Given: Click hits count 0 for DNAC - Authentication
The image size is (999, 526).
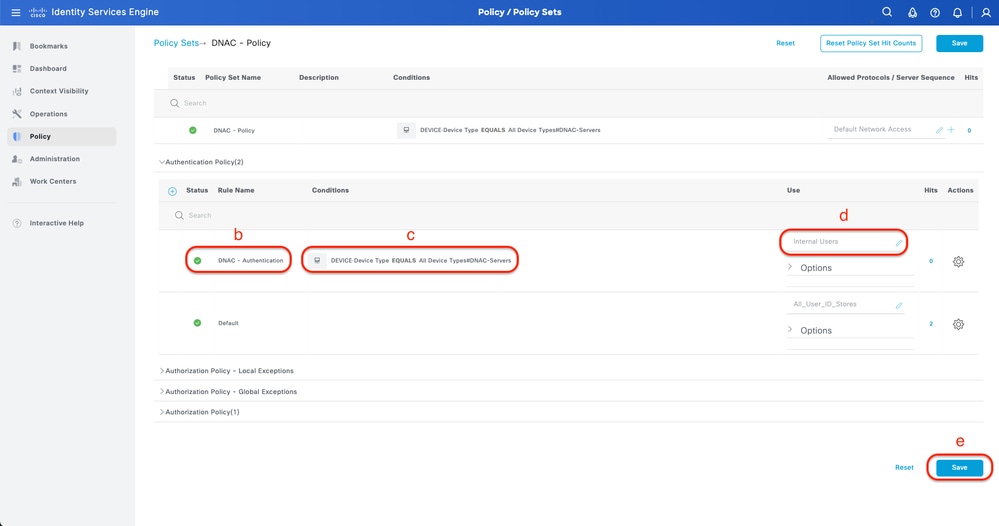Looking at the screenshot, I should [931, 261].
